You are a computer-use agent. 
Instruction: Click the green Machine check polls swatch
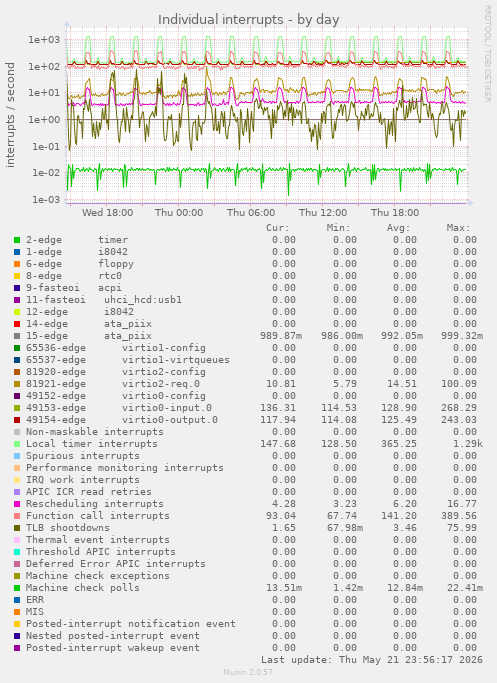click(17, 588)
